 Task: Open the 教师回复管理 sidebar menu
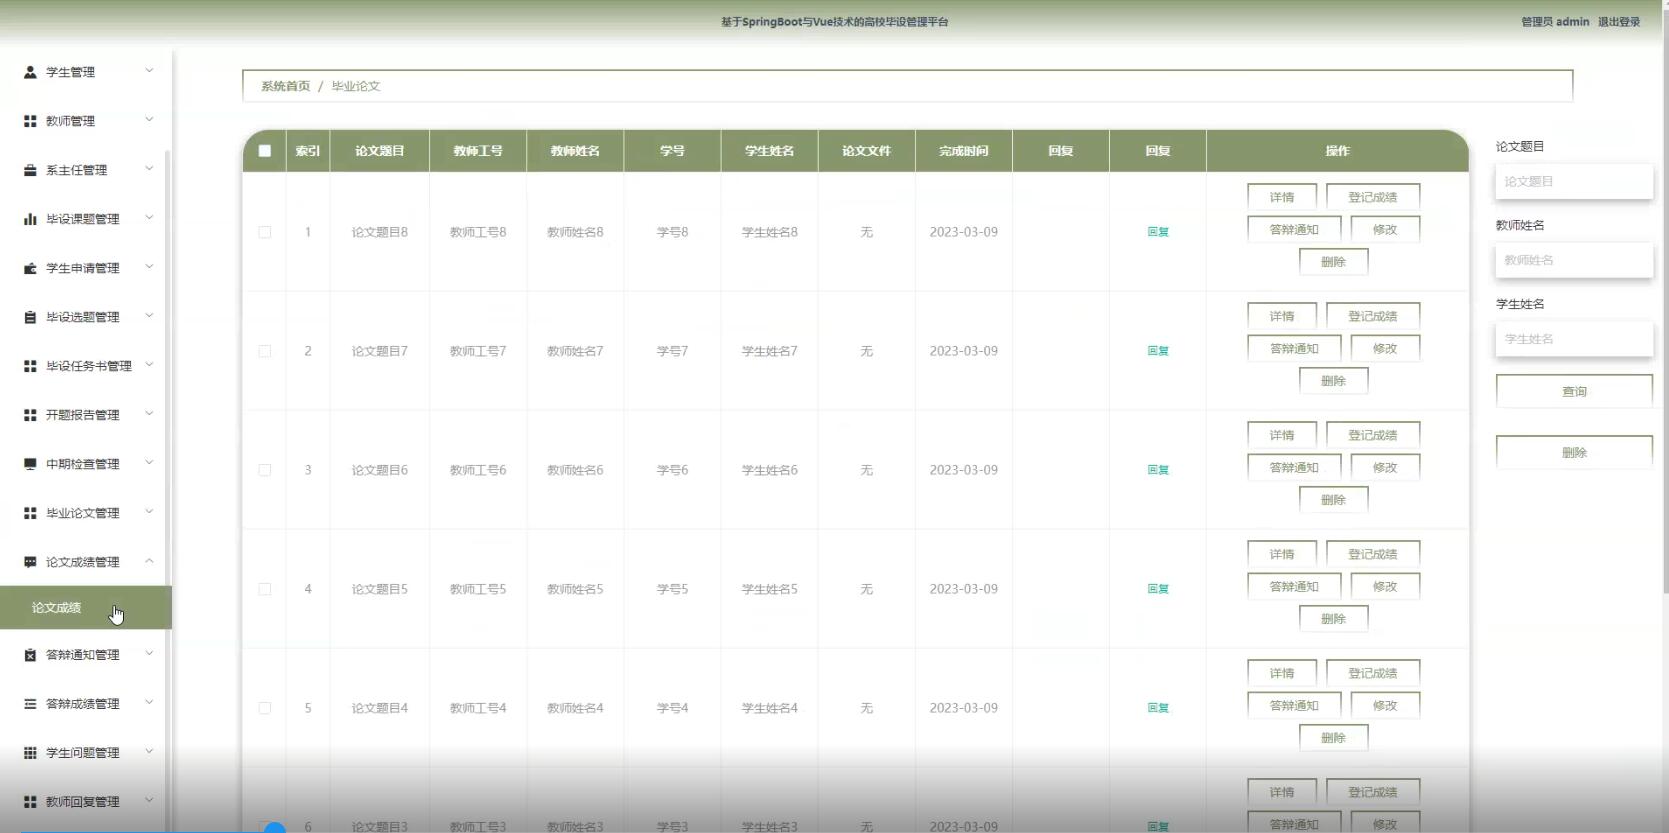pos(86,802)
